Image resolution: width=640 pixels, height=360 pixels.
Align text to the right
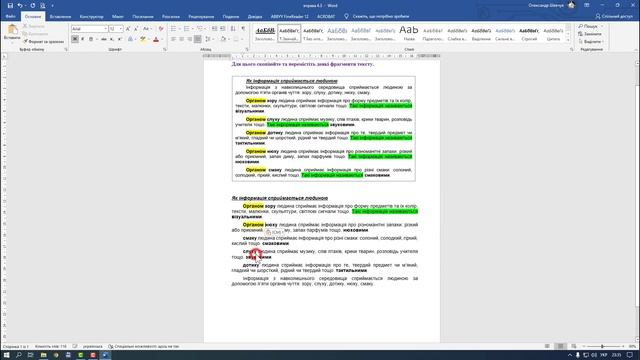click(x=190, y=39)
